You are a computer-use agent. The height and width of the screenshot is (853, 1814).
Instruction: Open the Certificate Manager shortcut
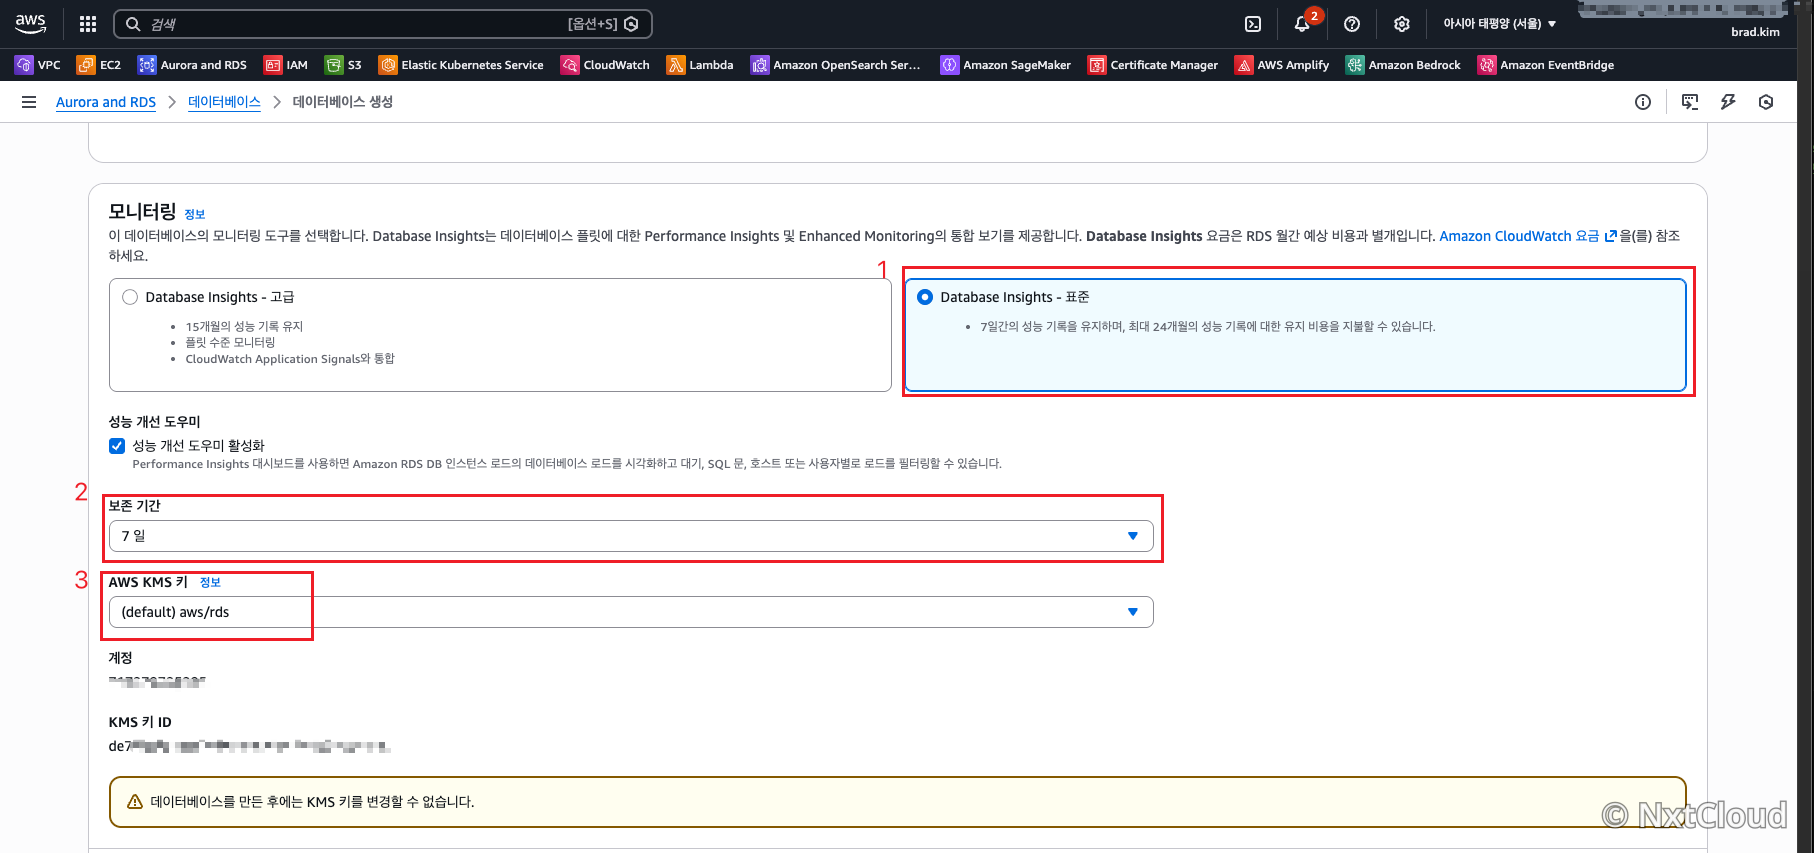click(x=1153, y=65)
